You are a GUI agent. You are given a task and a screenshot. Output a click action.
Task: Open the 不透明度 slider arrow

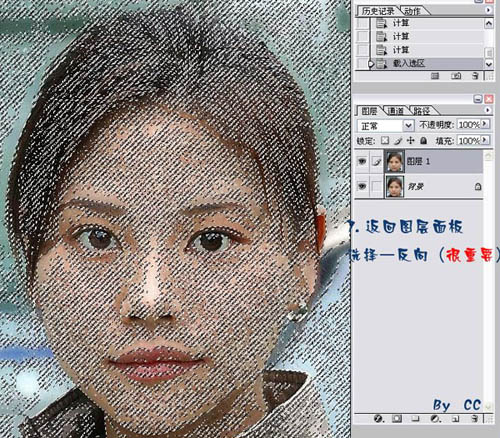coord(485,124)
